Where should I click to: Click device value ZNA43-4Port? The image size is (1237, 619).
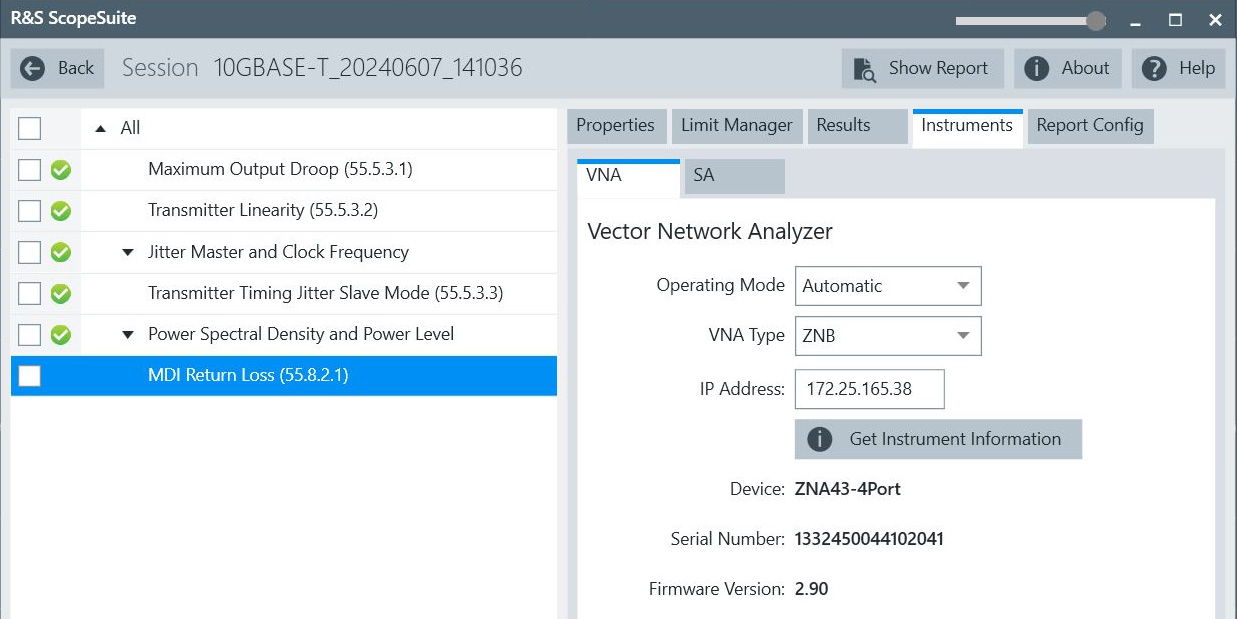click(848, 489)
